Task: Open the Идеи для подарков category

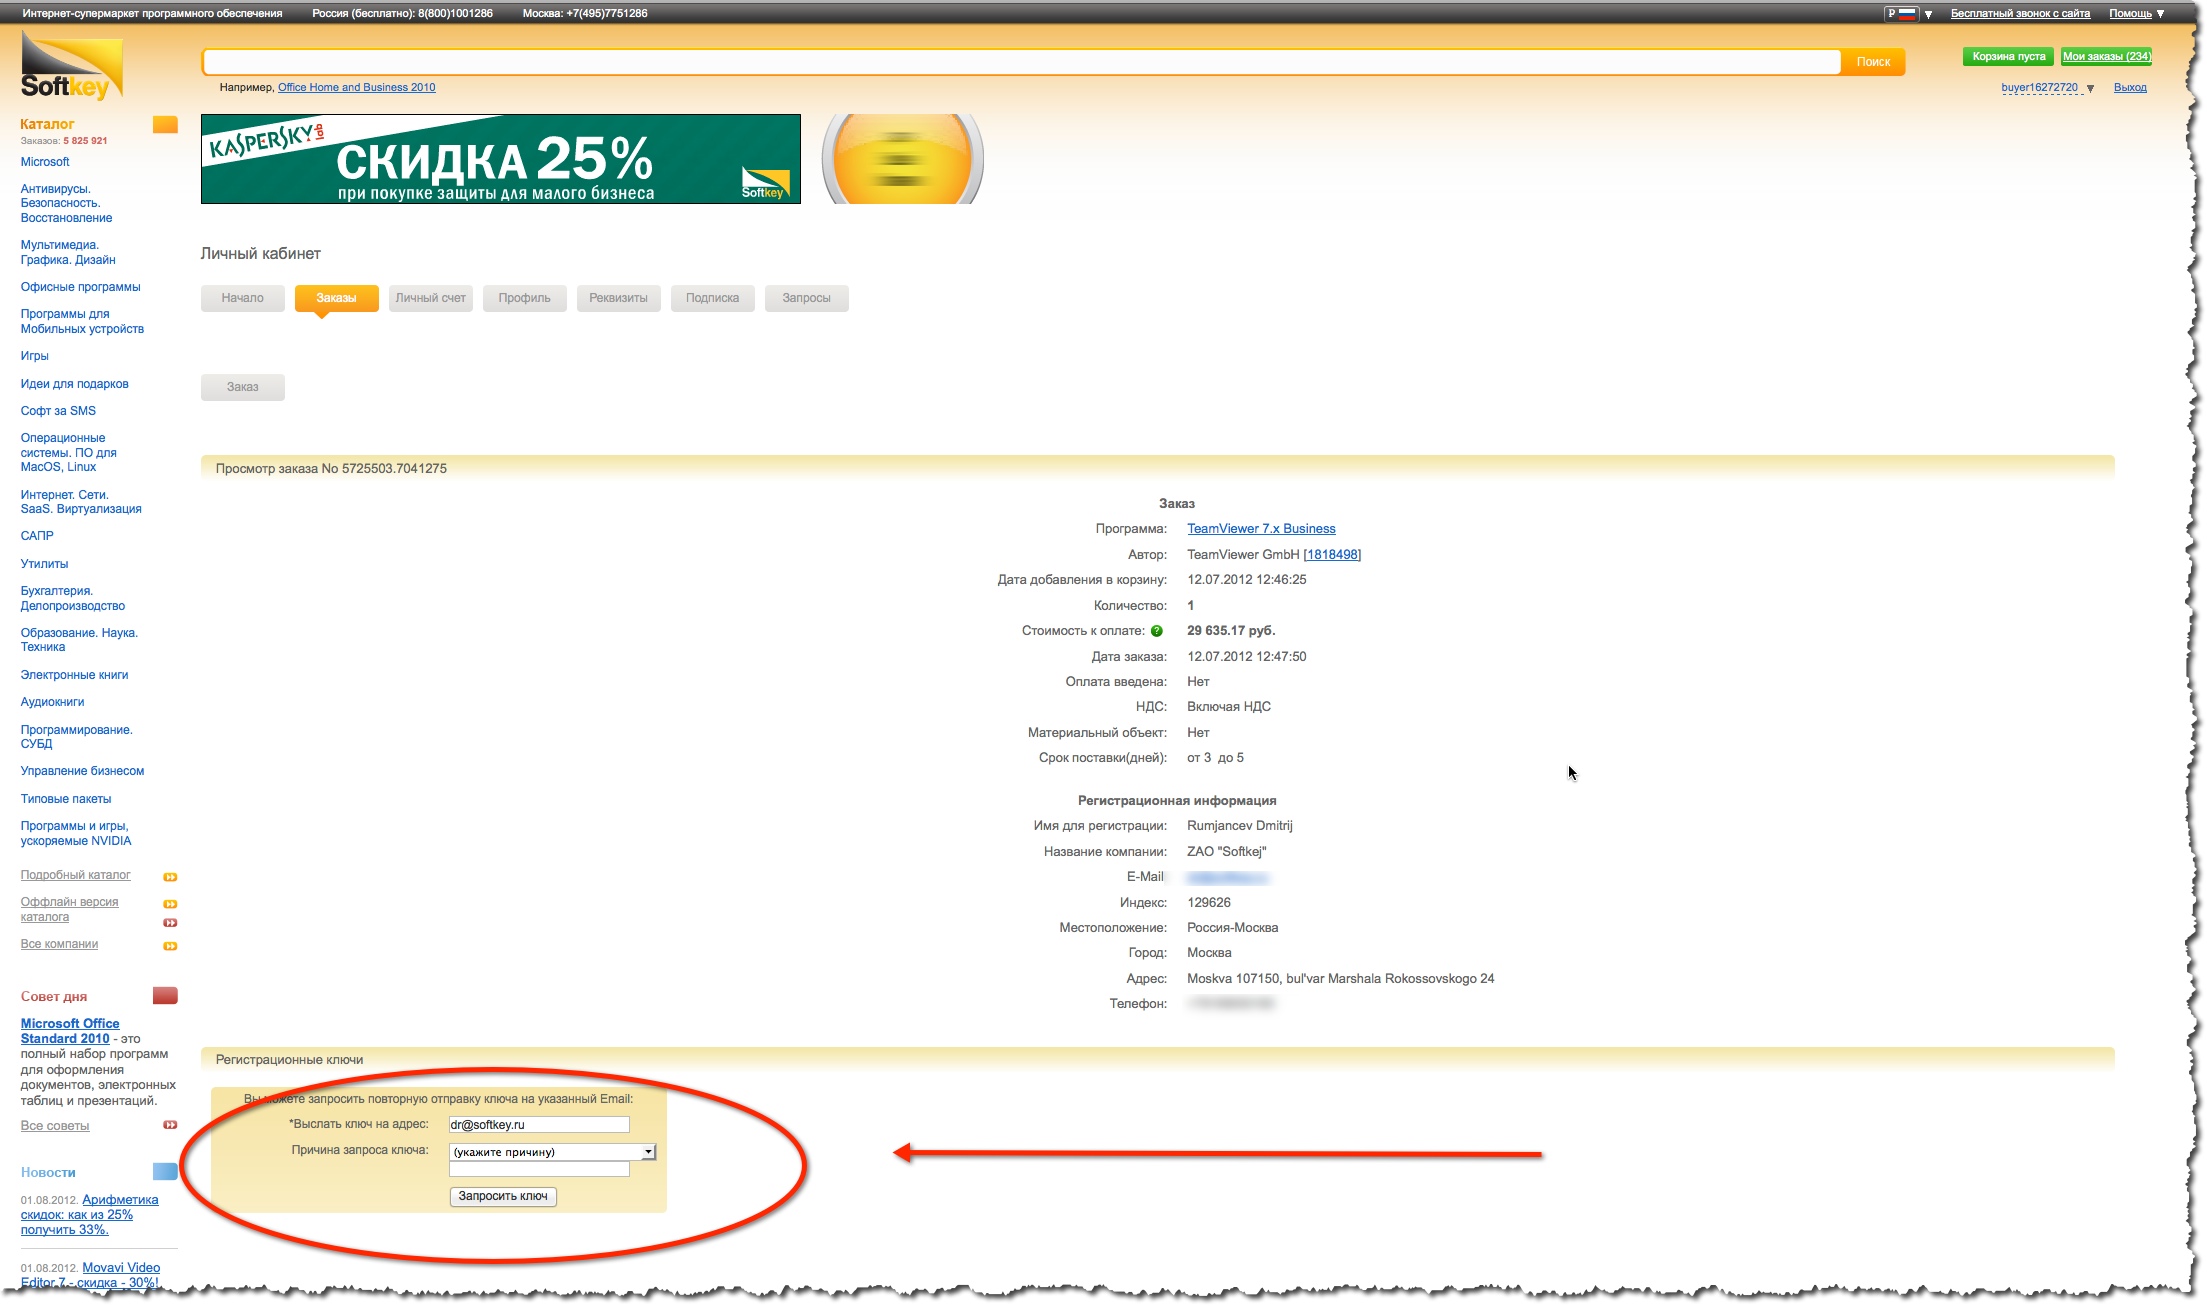Action: 74,384
